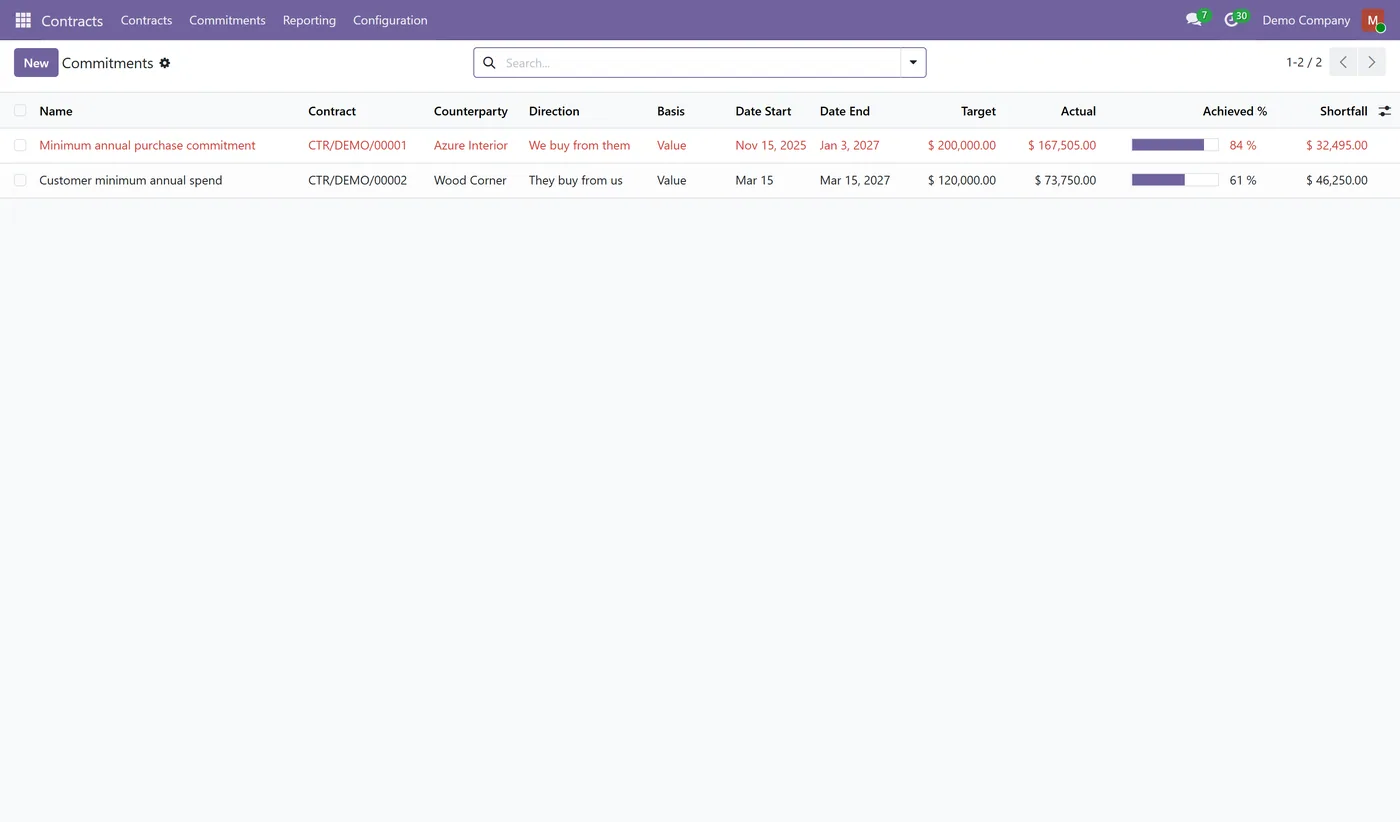
Task: Sort by the Achieved % column header
Action: [x=1235, y=111]
